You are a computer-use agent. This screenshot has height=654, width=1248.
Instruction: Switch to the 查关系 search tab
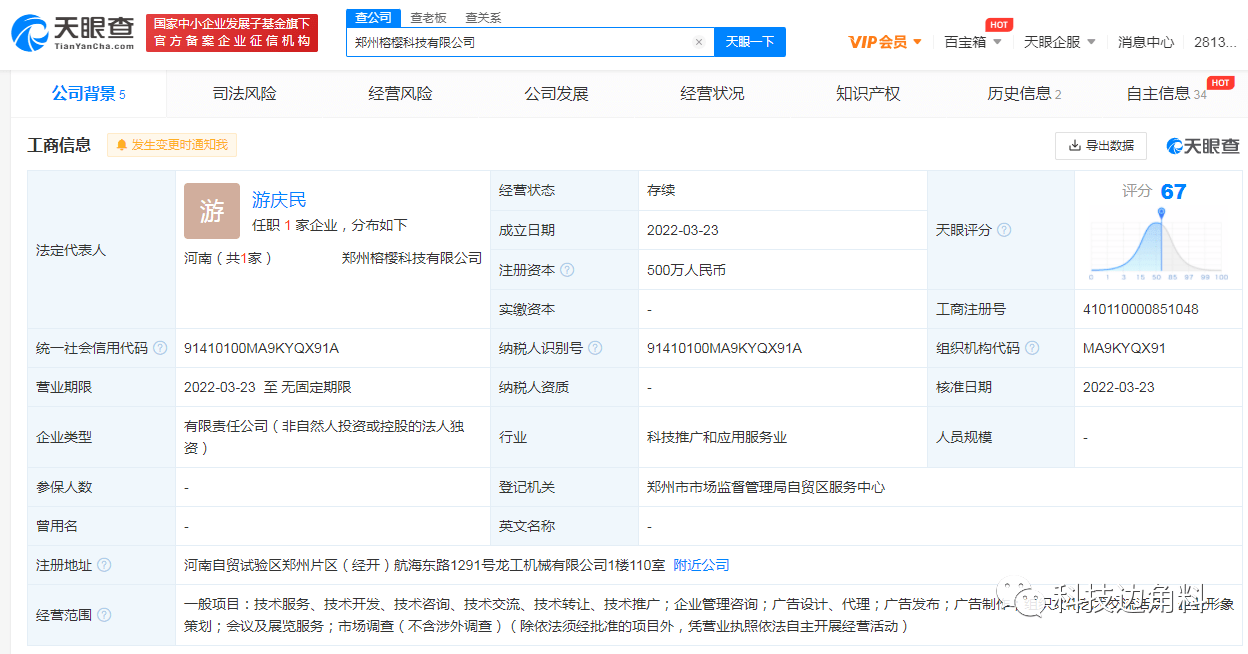point(483,18)
